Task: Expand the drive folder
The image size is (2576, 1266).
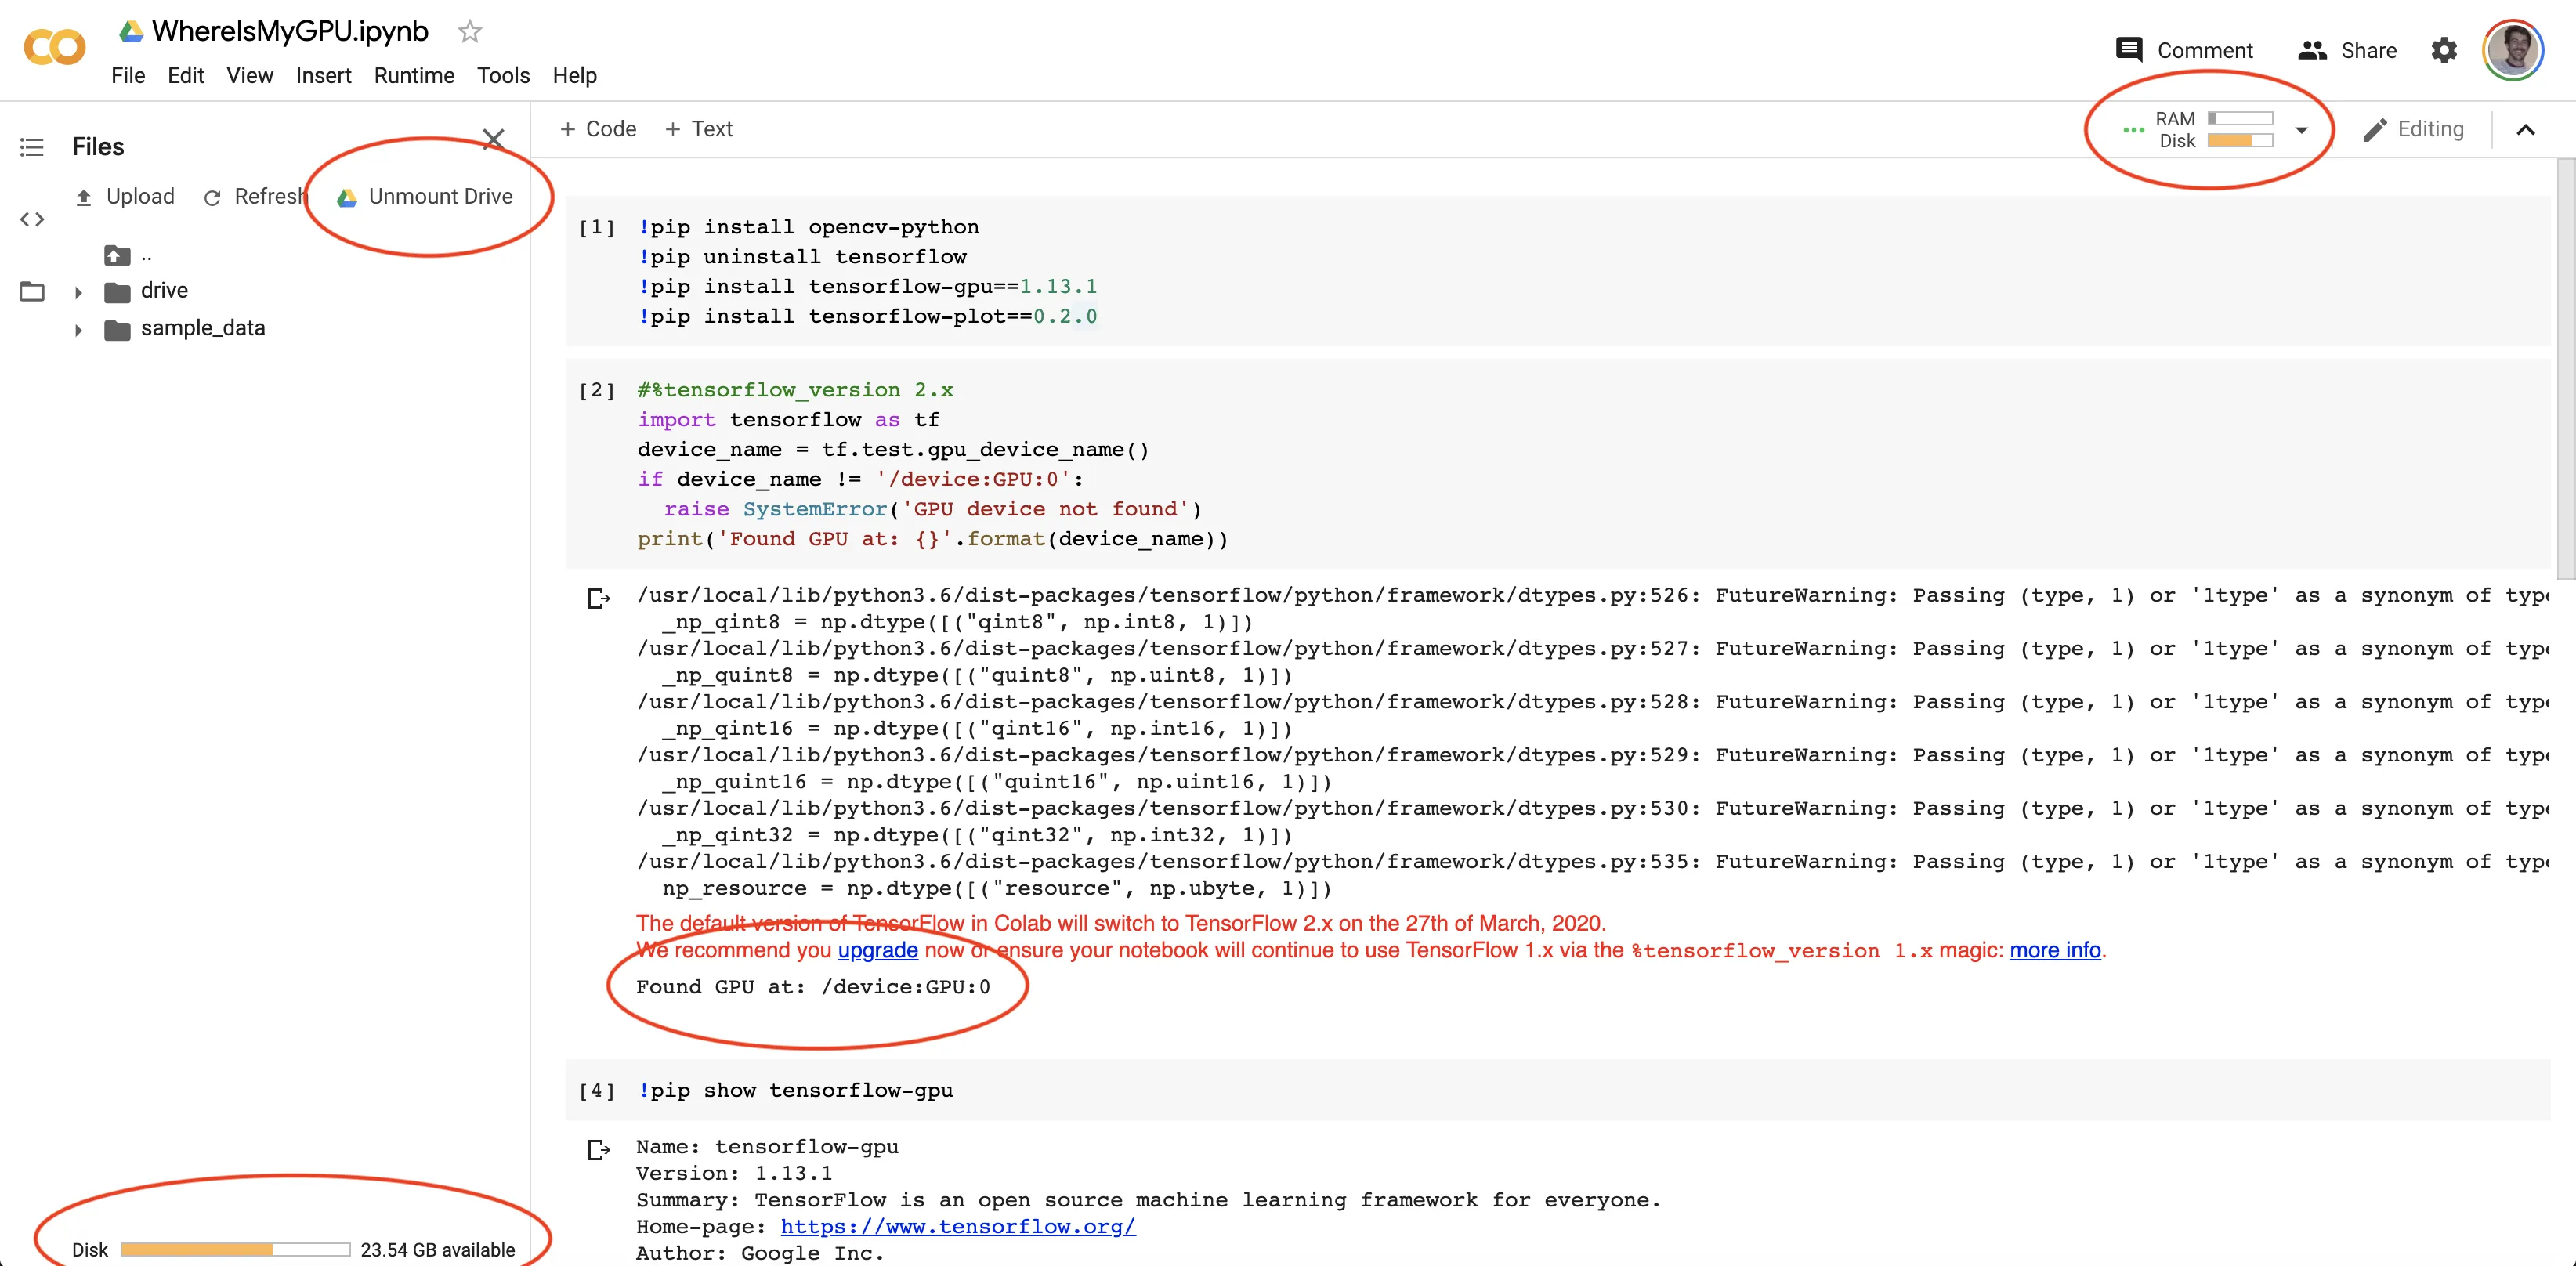Action: 78,292
